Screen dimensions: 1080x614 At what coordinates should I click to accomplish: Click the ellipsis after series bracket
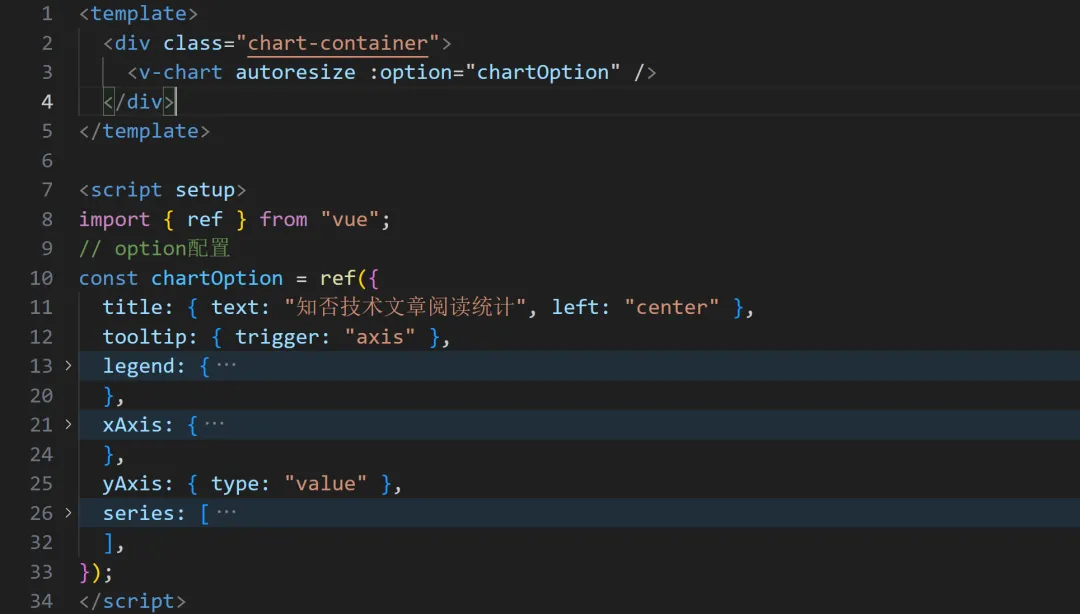pyautogui.click(x=226, y=513)
